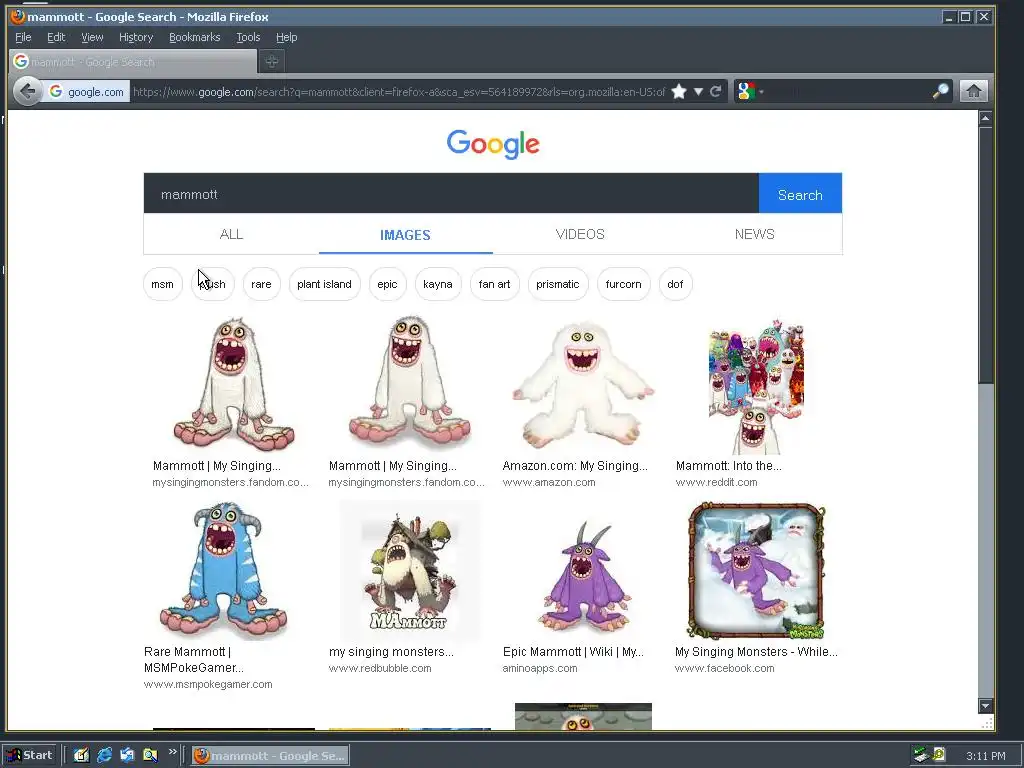Open the History menu
Viewport: 1024px width, 768px height.
[136, 37]
